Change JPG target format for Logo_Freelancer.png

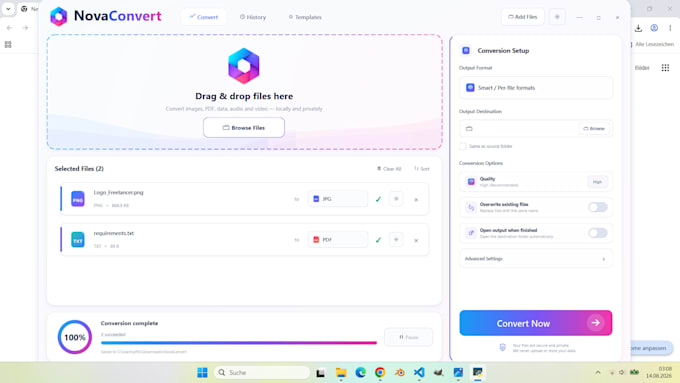pos(337,199)
